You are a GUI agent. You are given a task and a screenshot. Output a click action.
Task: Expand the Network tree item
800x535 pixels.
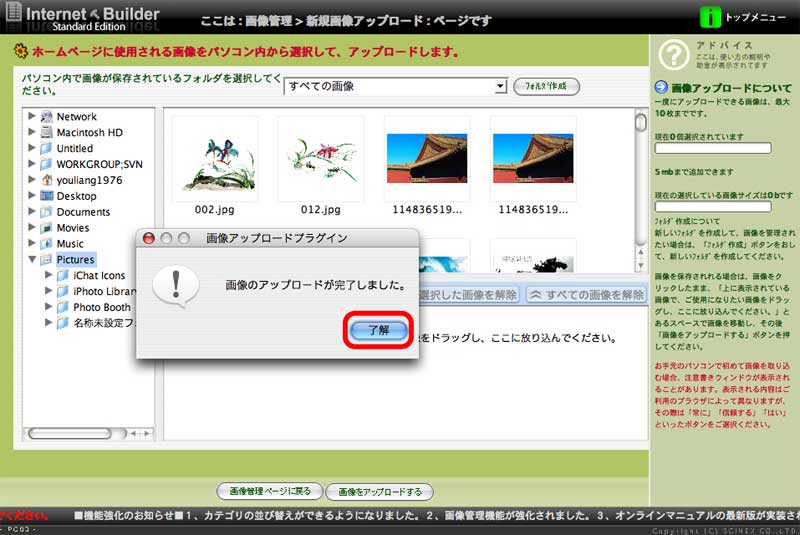point(32,116)
